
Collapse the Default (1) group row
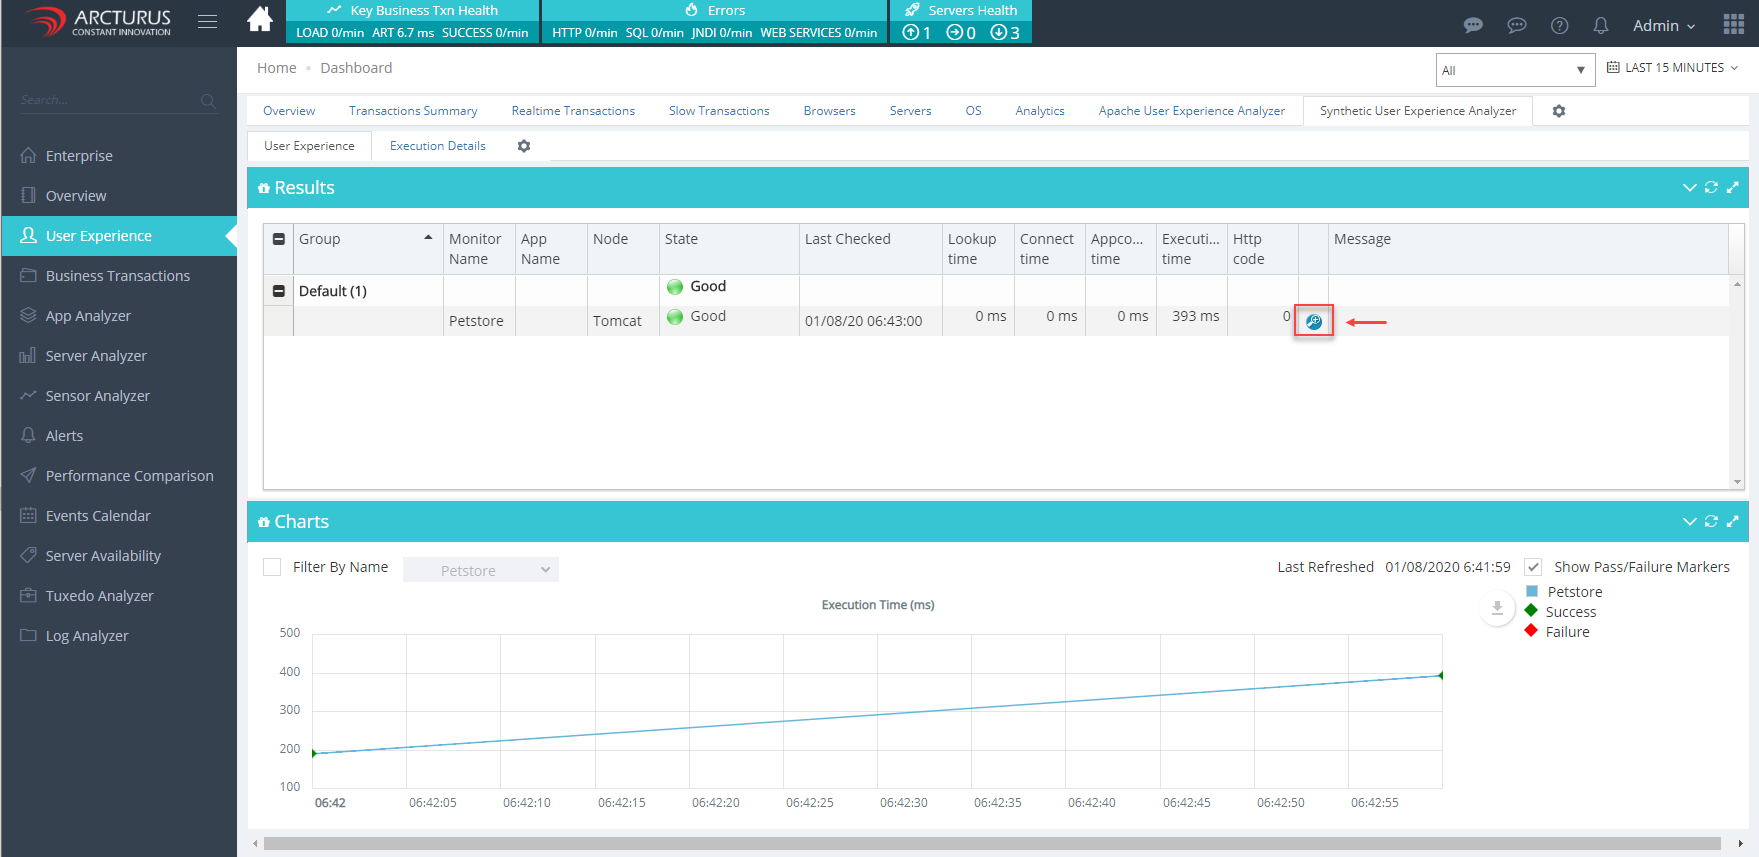point(279,291)
